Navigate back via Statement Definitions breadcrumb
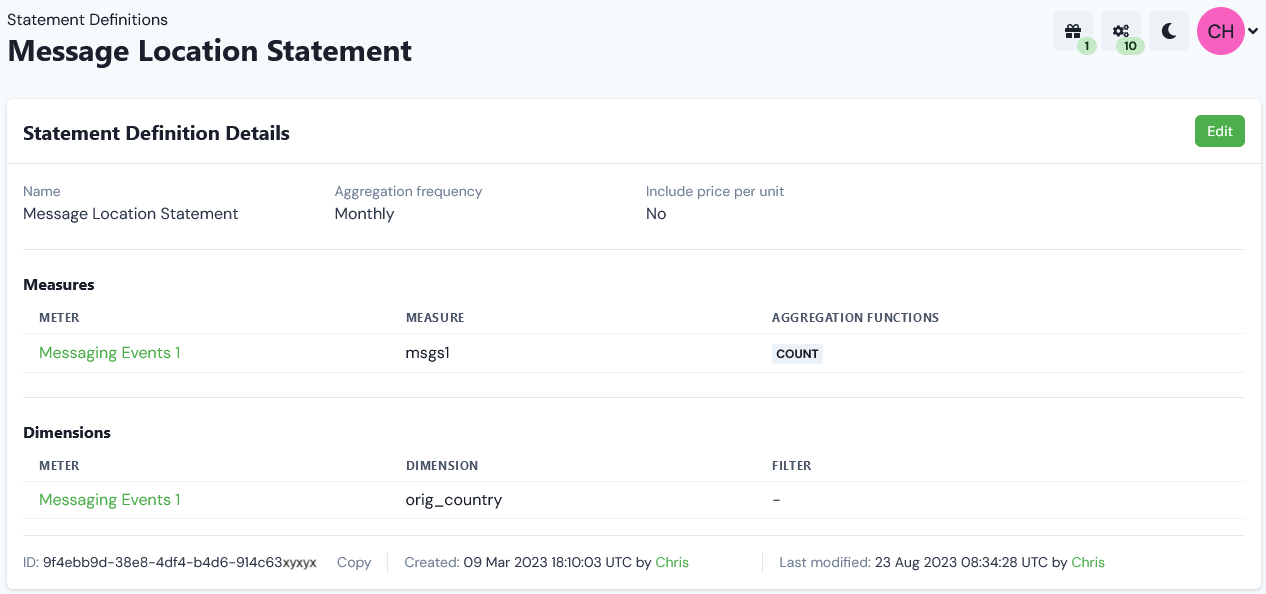Image resolution: width=1266 pixels, height=594 pixels. point(88,19)
